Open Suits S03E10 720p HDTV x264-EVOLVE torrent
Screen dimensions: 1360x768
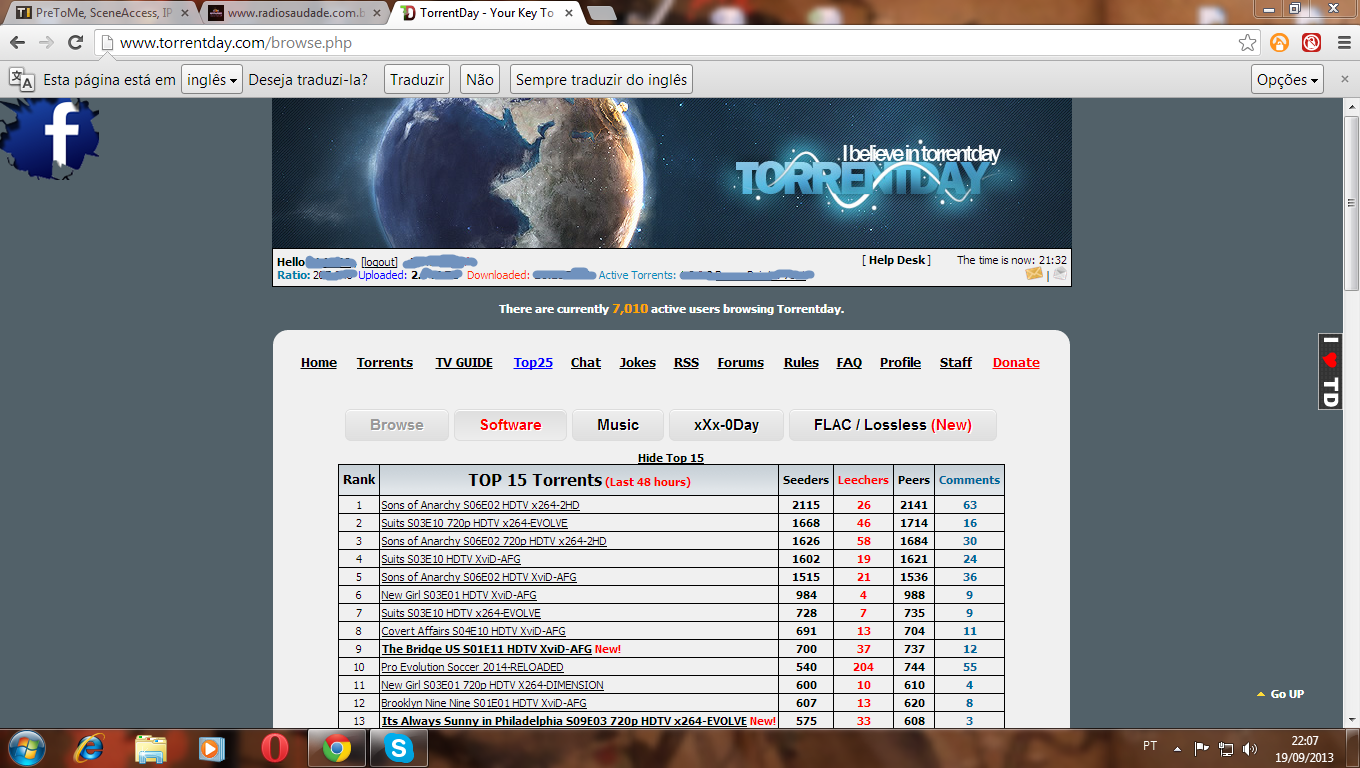[x=474, y=524]
